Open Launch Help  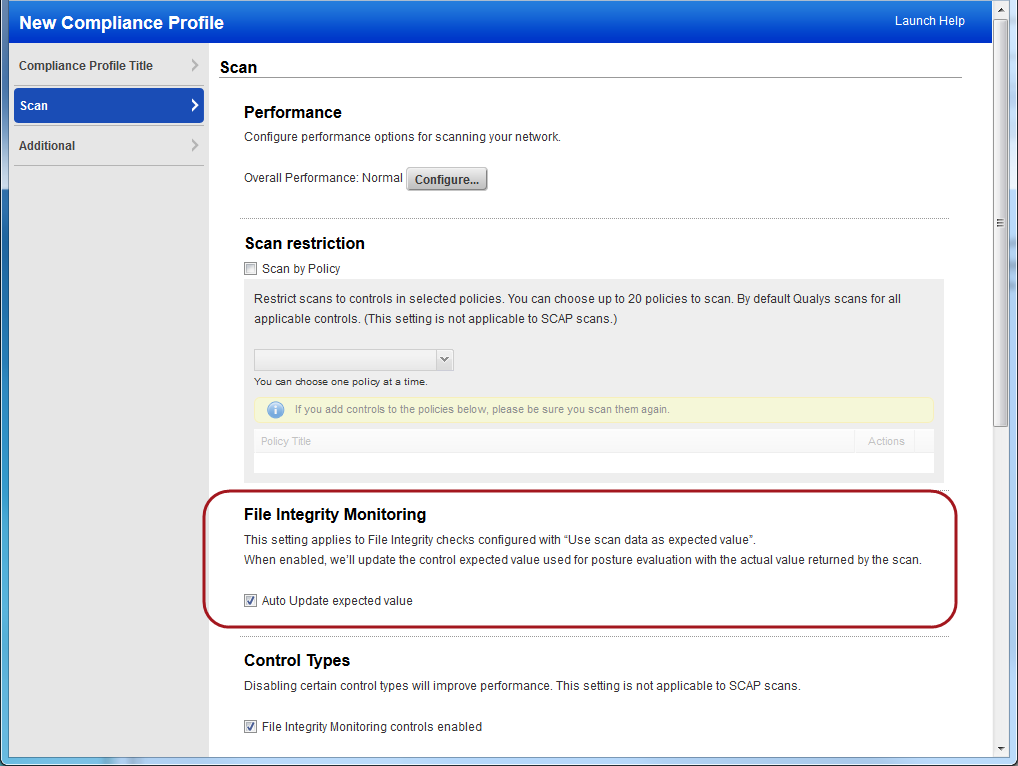[x=930, y=20]
